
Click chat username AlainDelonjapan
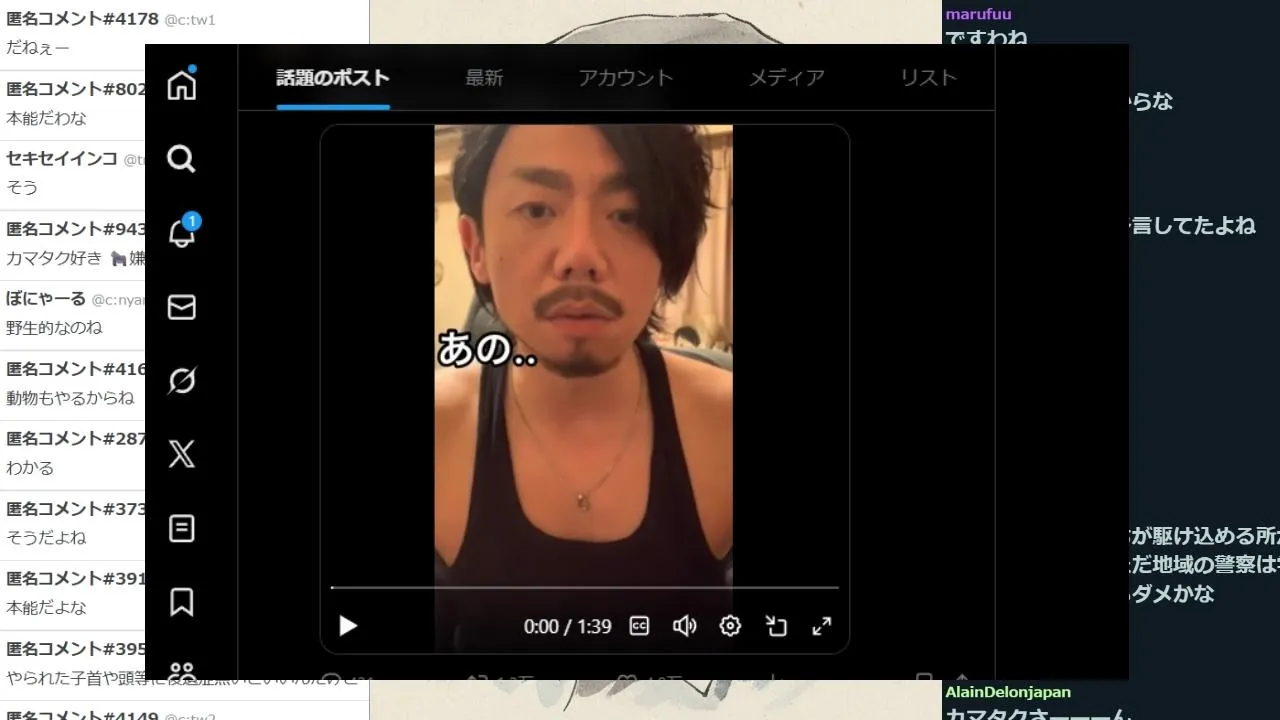[1008, 692]
